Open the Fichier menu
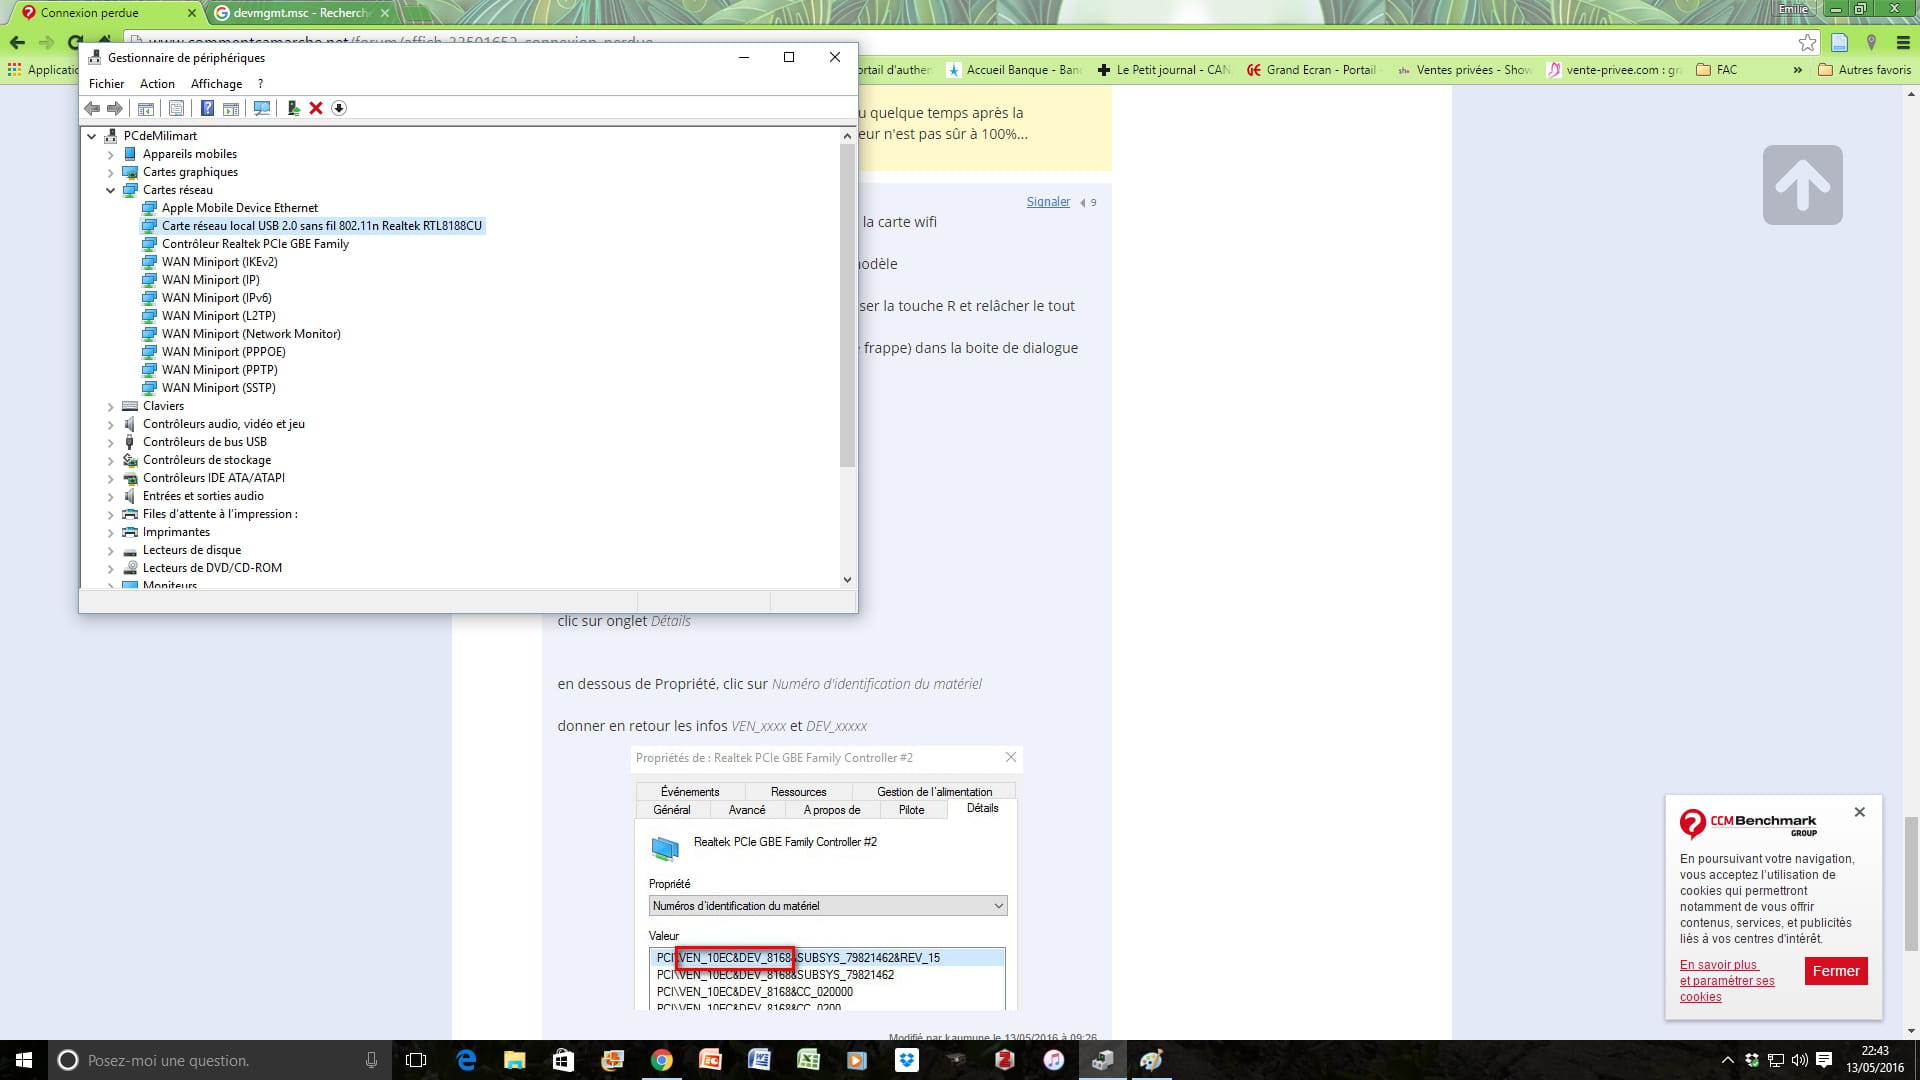This screenshot has height=1080, width=1920. click(106, 84)
